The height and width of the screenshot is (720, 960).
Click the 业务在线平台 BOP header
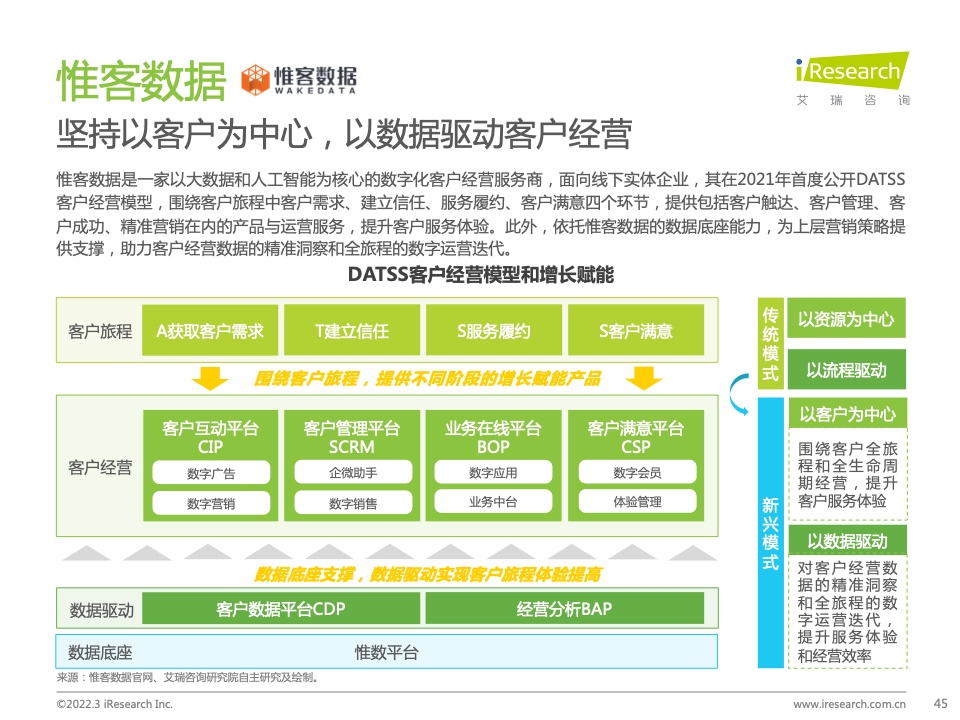click(493, 437)
